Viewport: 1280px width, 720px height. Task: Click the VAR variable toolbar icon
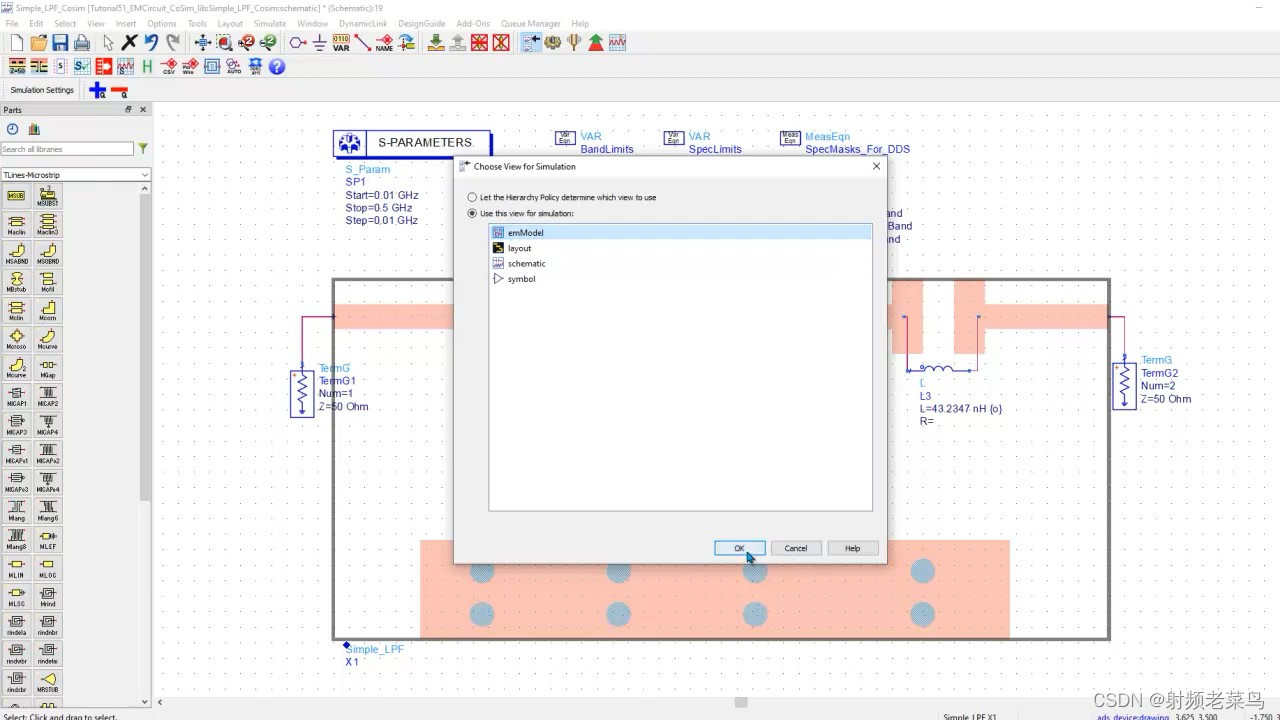[340, 42]
